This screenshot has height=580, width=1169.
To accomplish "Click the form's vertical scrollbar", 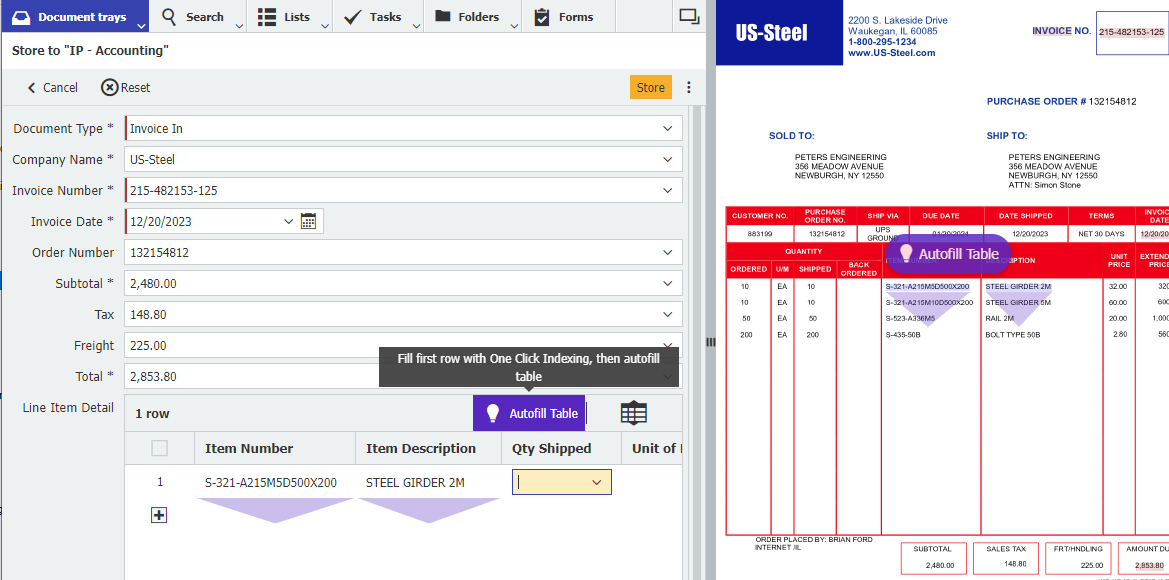I will (x=697, y=343).
